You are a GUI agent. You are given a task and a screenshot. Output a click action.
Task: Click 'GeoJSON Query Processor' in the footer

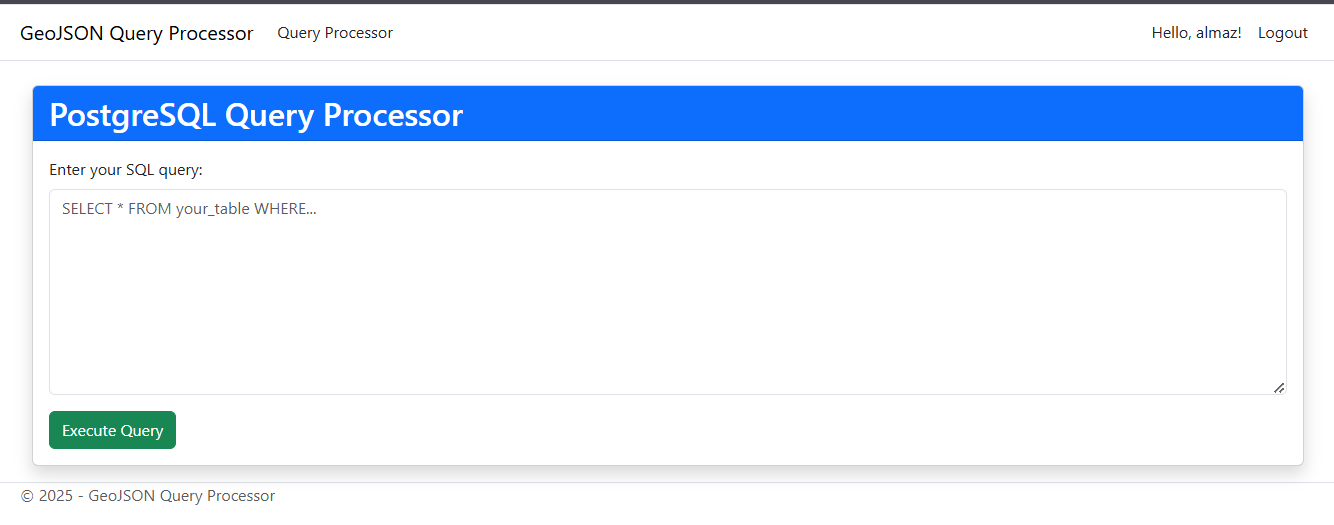click(x=181, y=496)
